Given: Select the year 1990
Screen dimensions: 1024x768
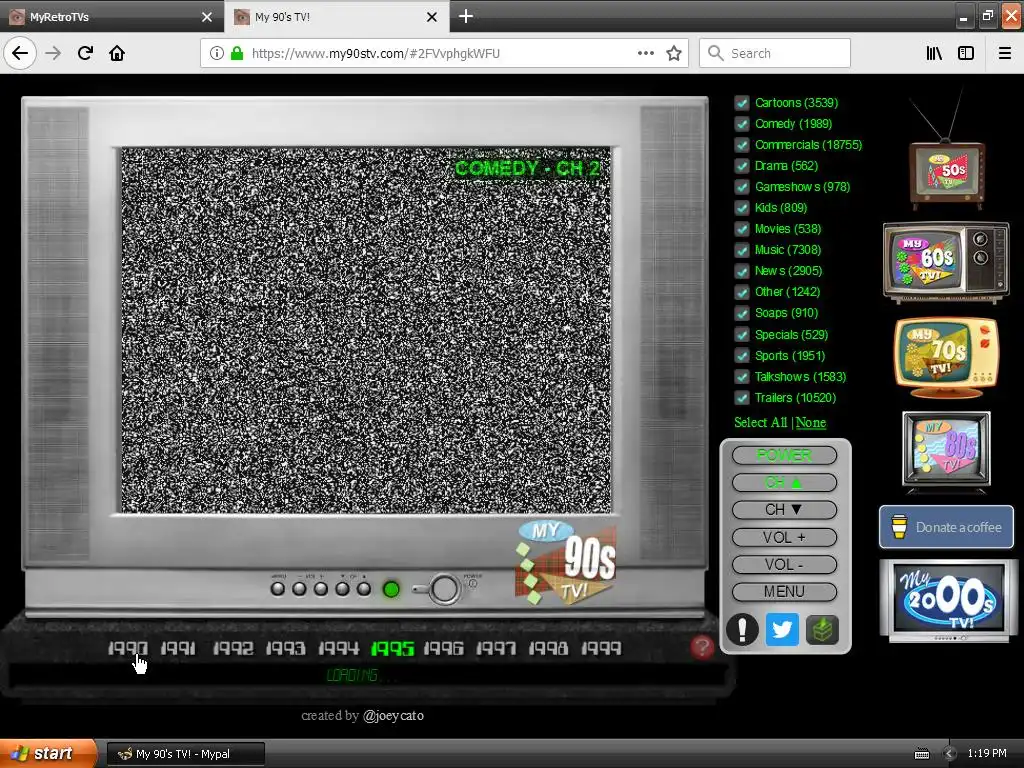Looking at the screenshot, I should (128, 648).
